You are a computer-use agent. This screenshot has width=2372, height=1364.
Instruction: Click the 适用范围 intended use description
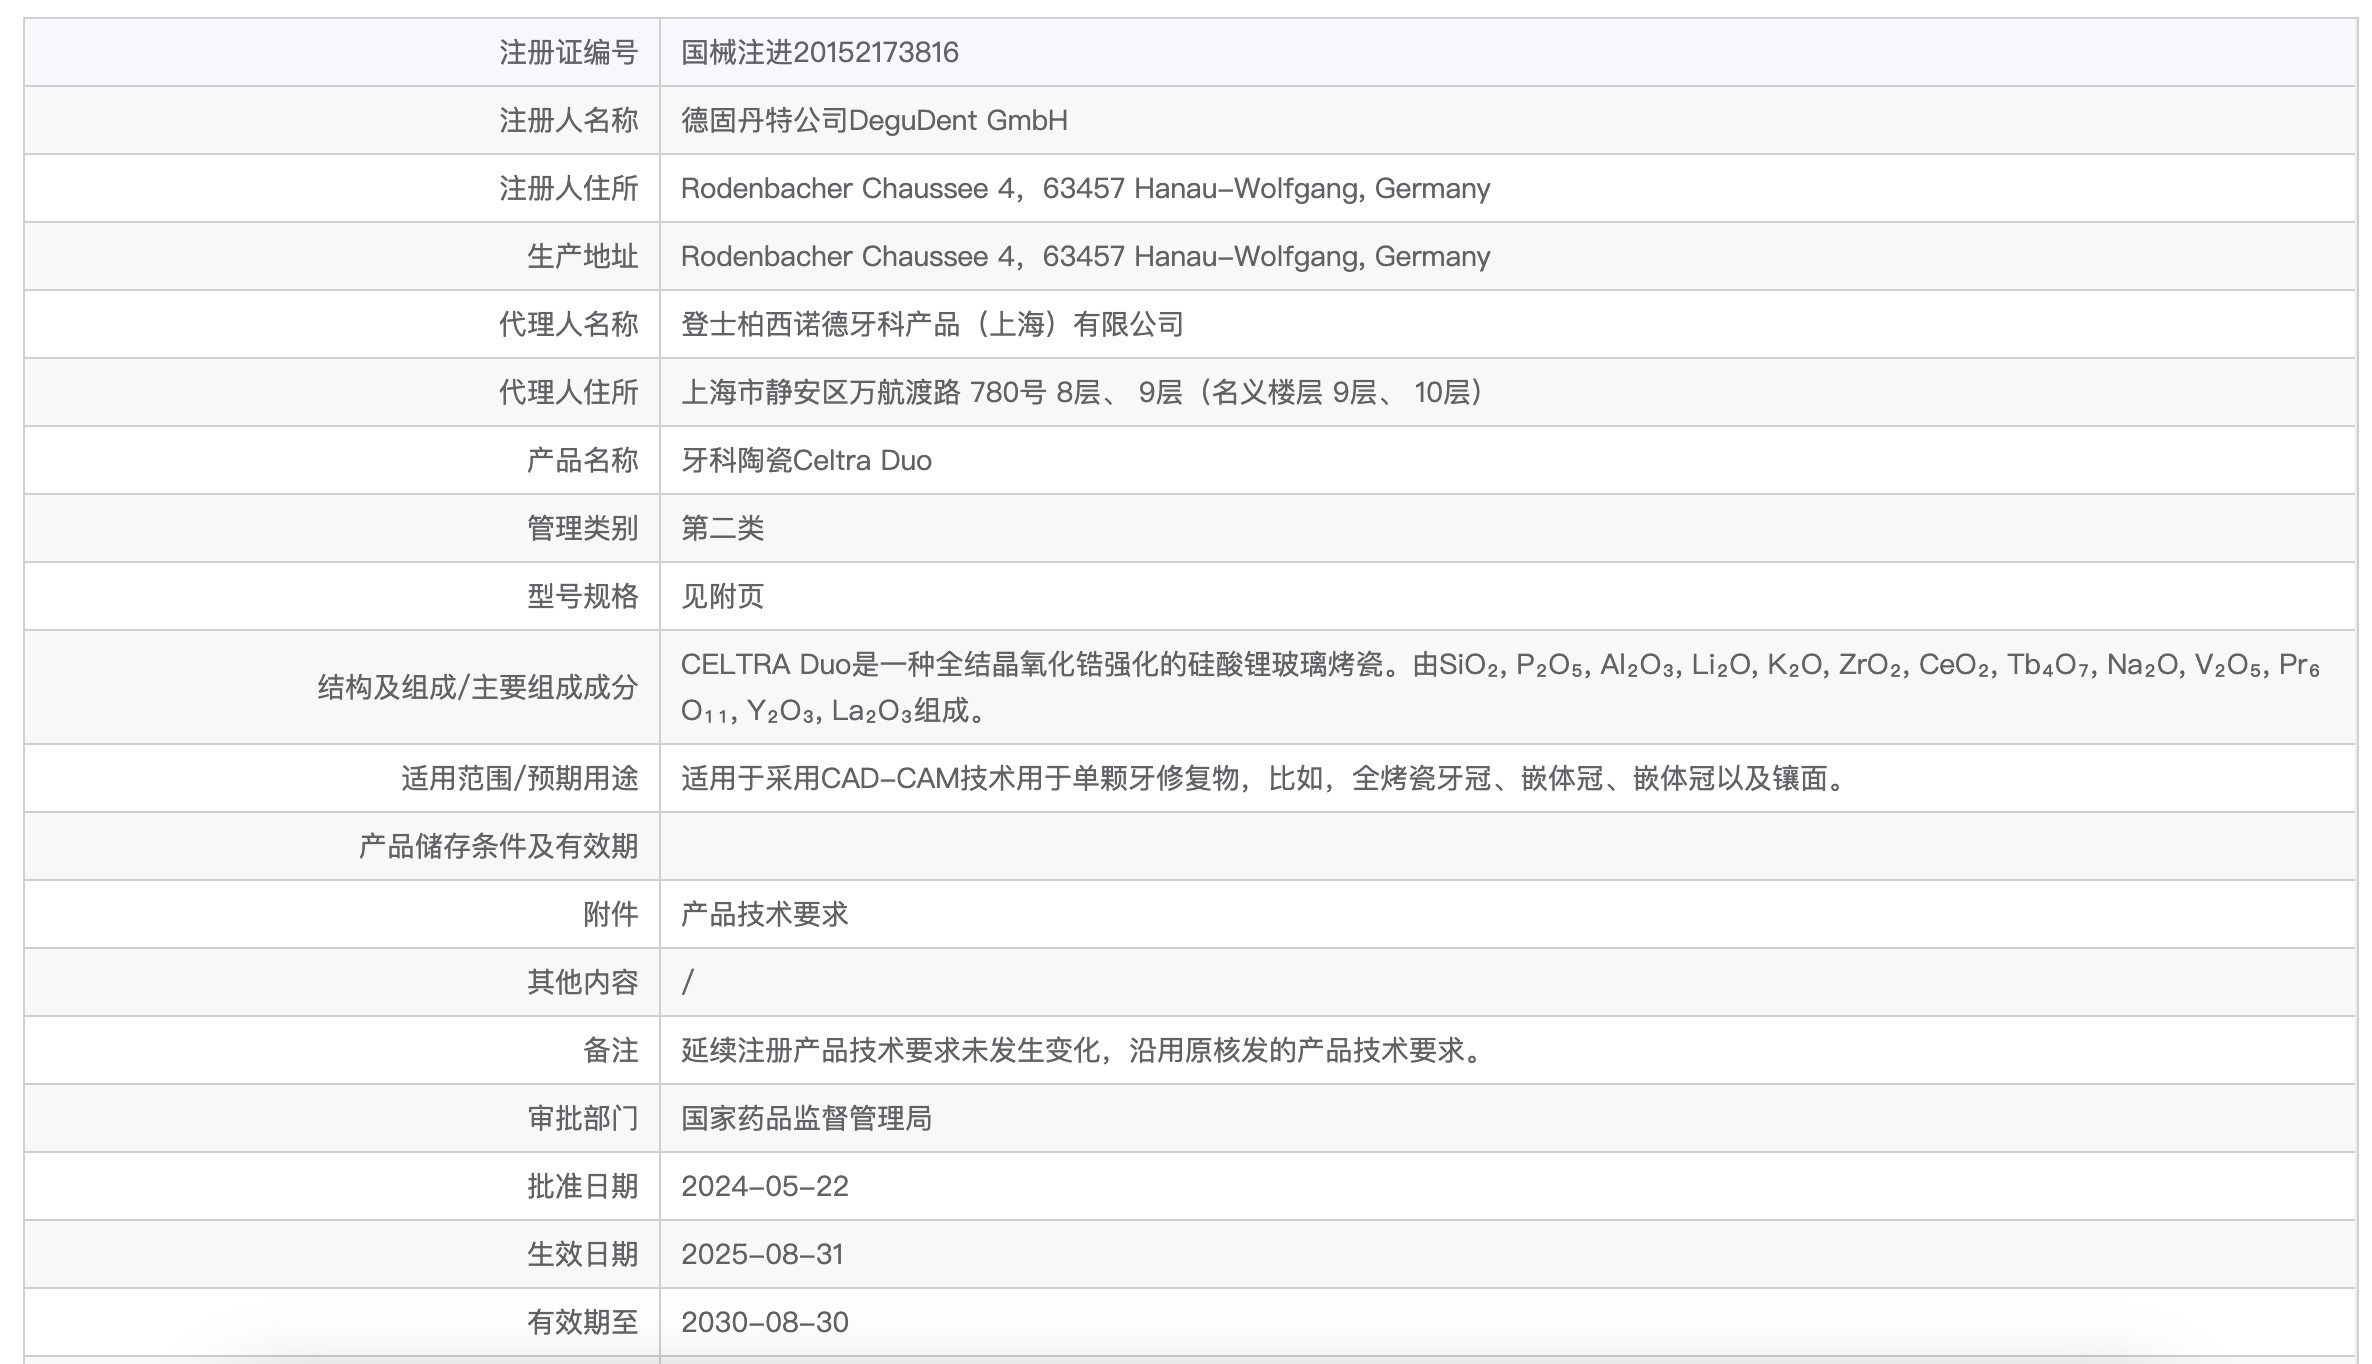pos(1263,778)
